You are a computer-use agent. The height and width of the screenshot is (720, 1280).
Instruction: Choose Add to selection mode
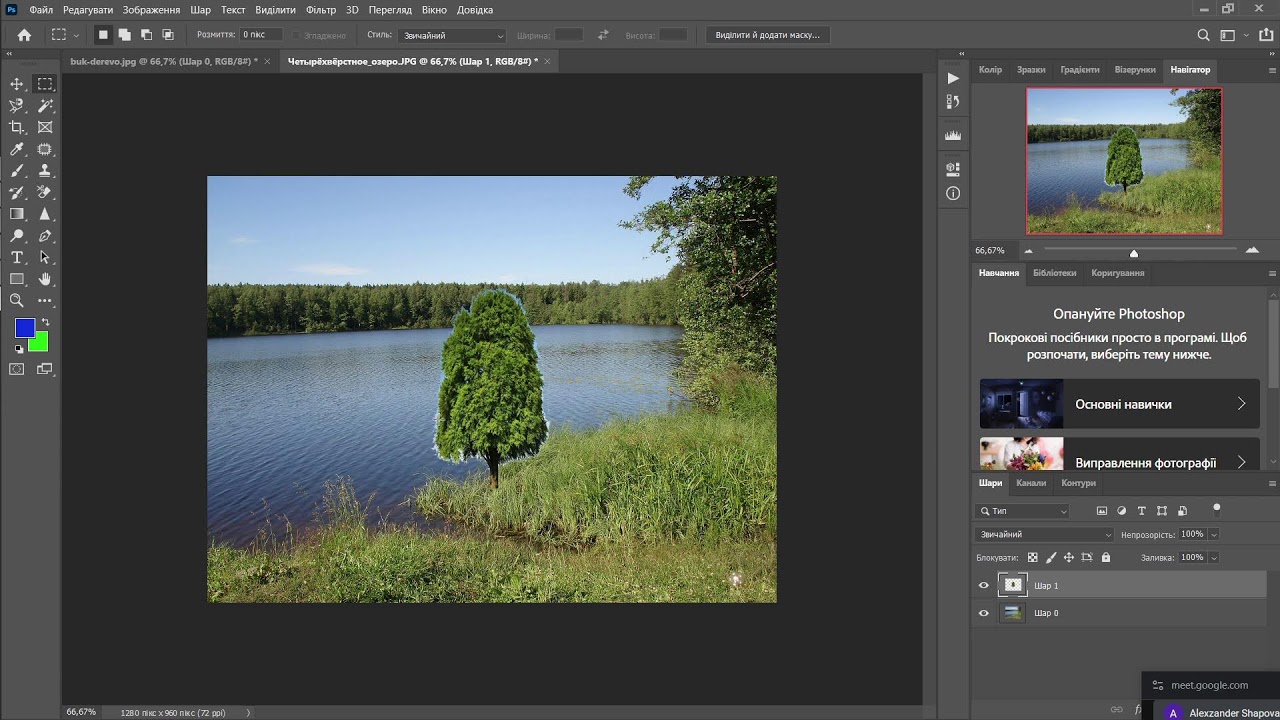pos(124,34)
